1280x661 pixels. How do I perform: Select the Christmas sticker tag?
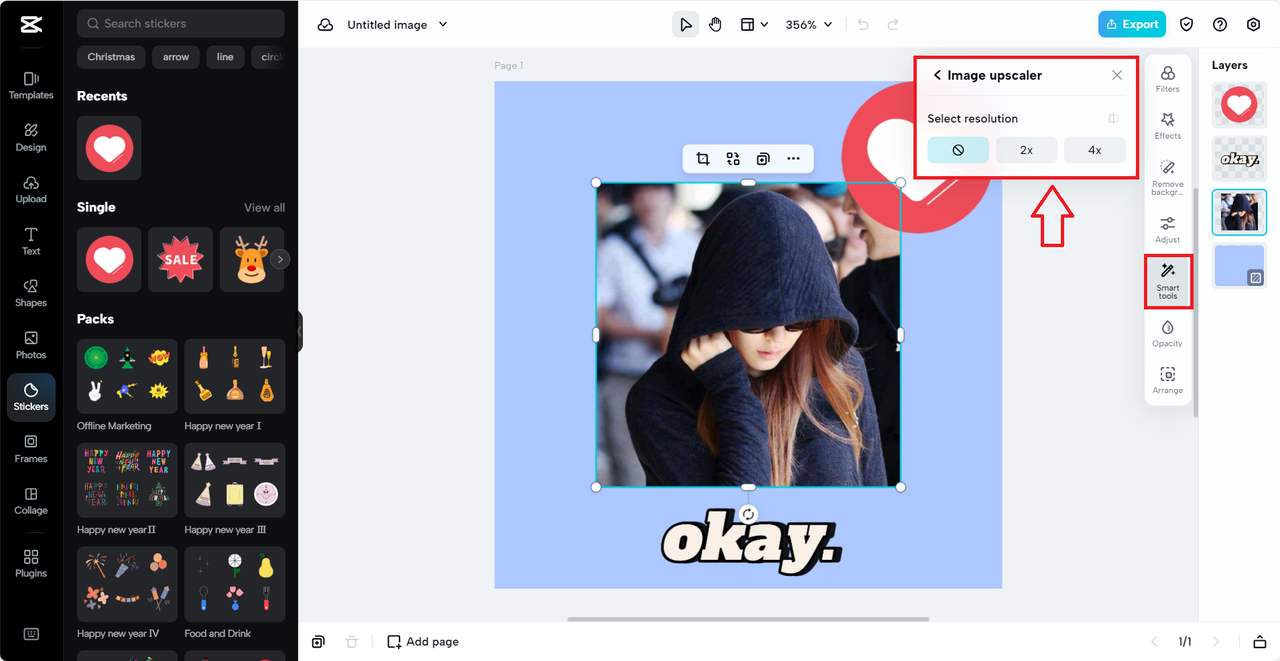point(111,57)
